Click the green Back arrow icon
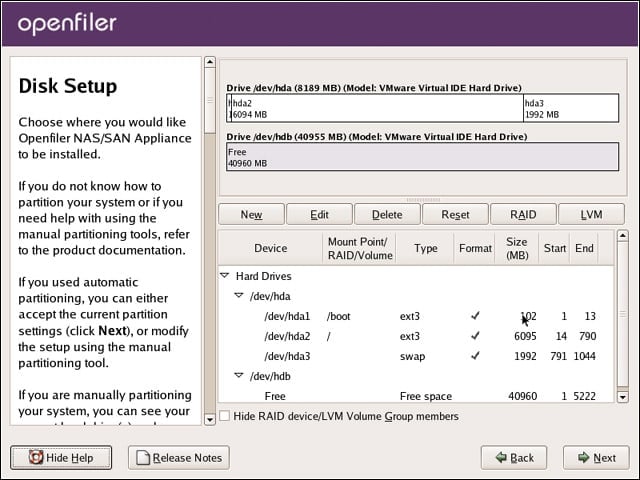This screenshot has height=480, width=640. (501, 457)
